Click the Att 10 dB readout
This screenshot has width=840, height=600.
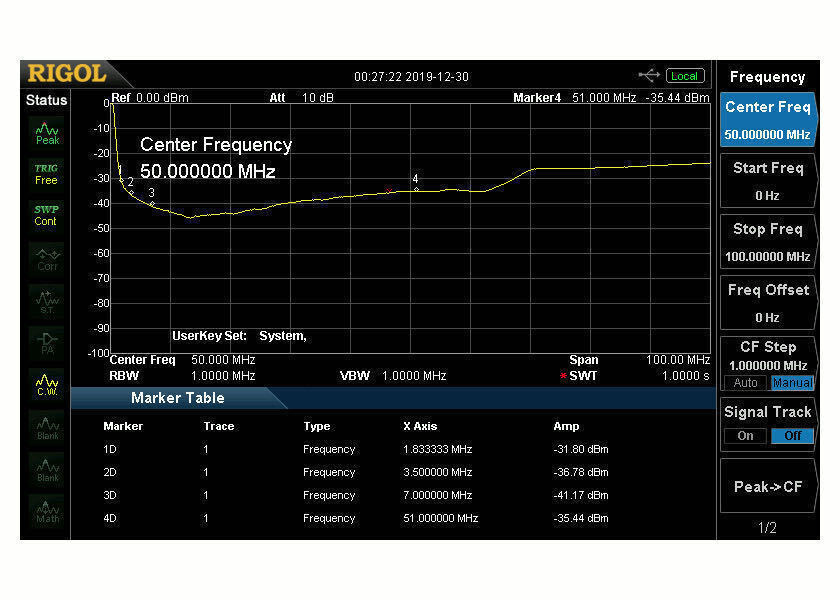[301, 98]
